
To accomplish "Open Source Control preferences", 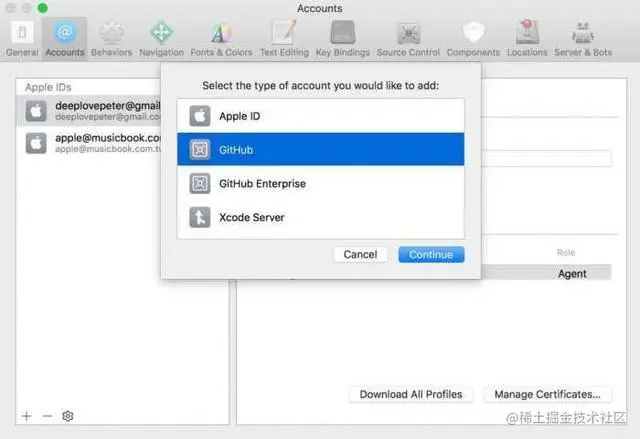I will [x=408, y=40].
